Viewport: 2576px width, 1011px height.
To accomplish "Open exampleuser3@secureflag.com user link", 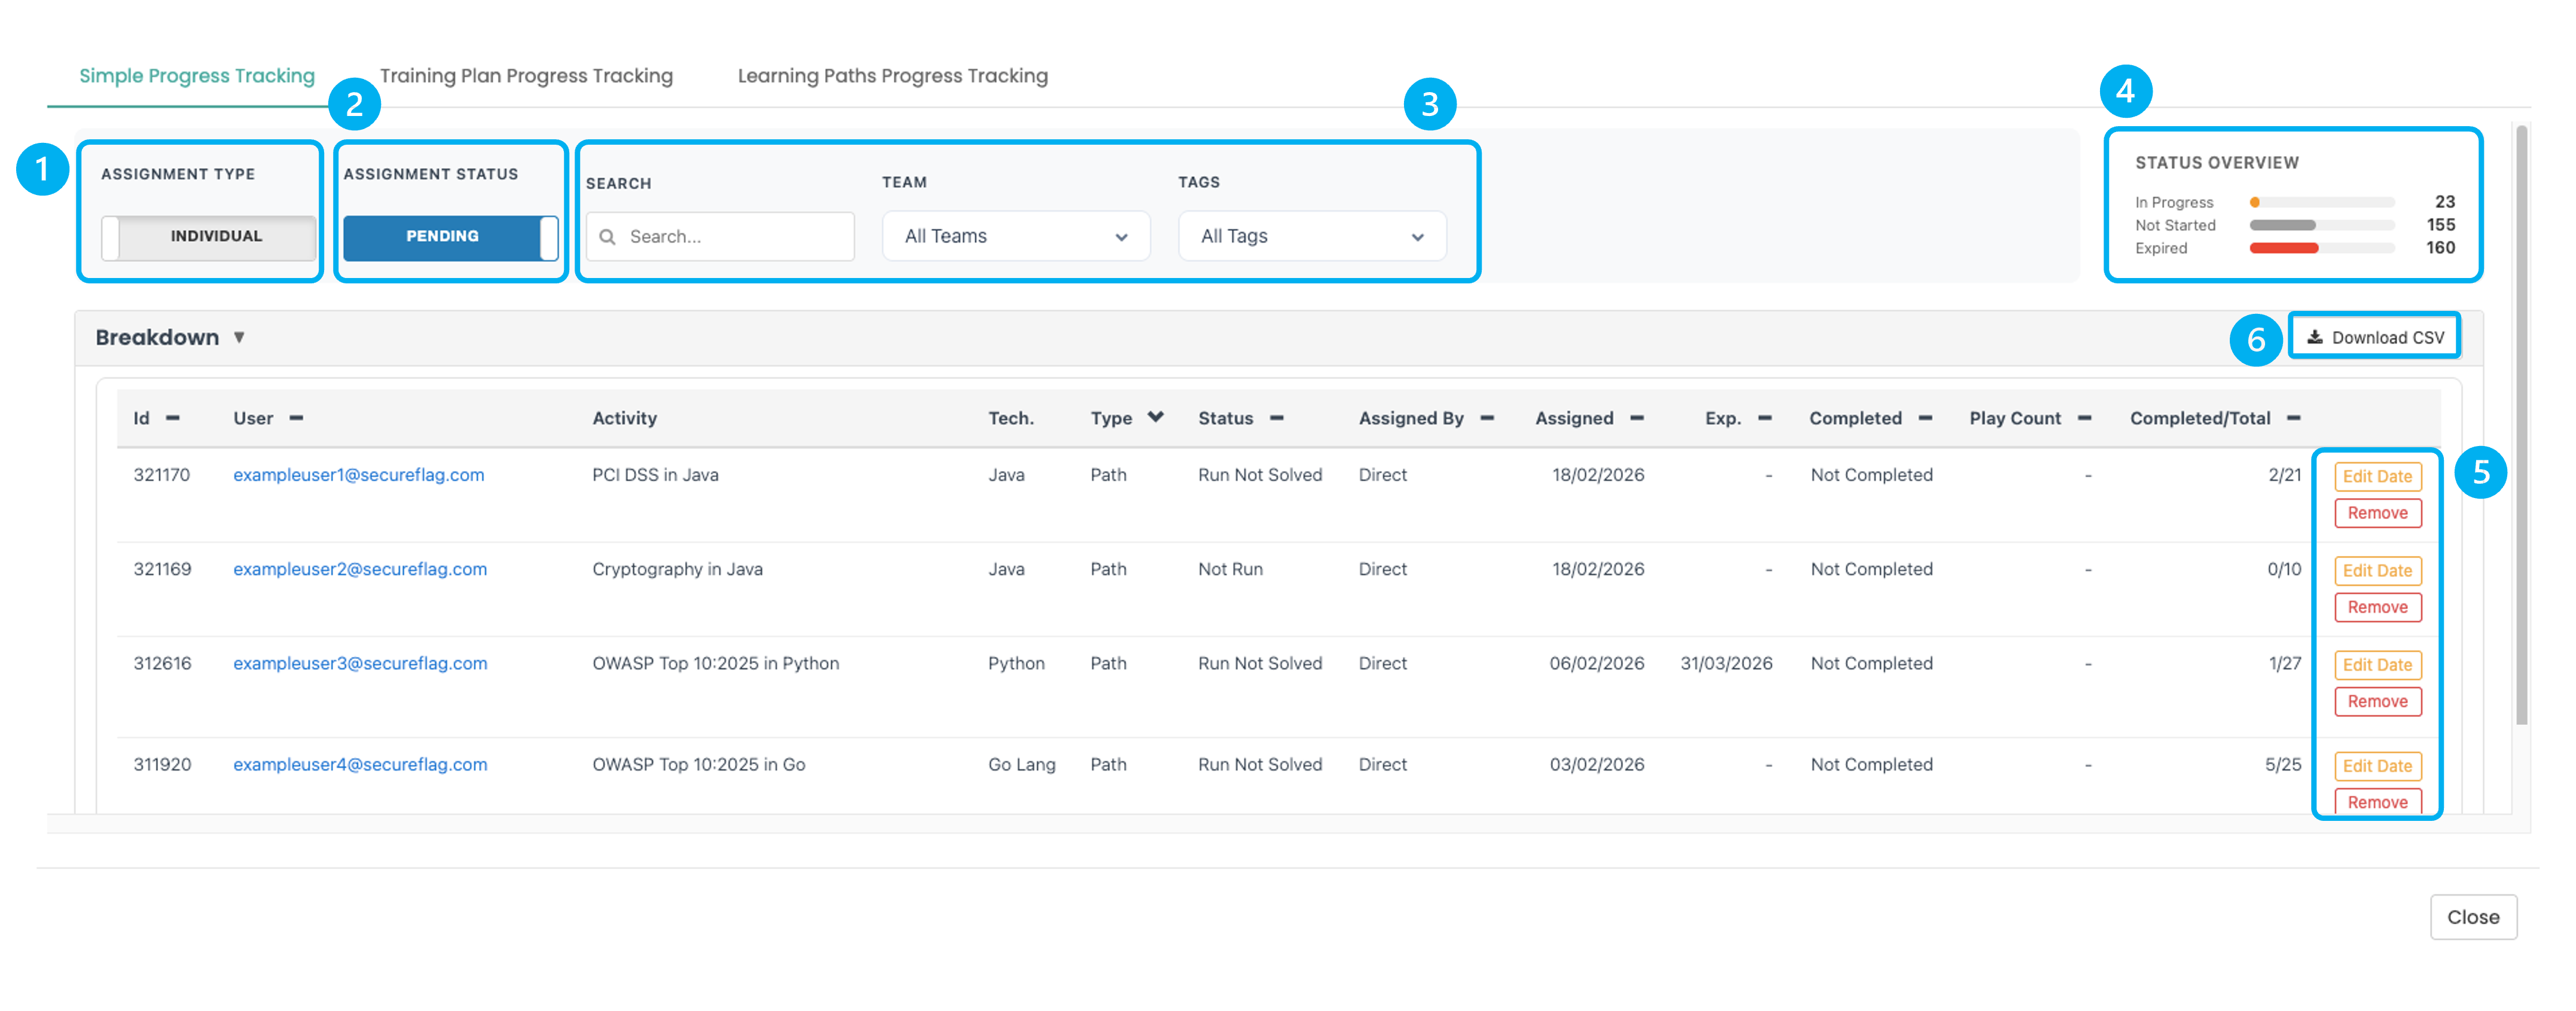I will (x=360, y=663).
